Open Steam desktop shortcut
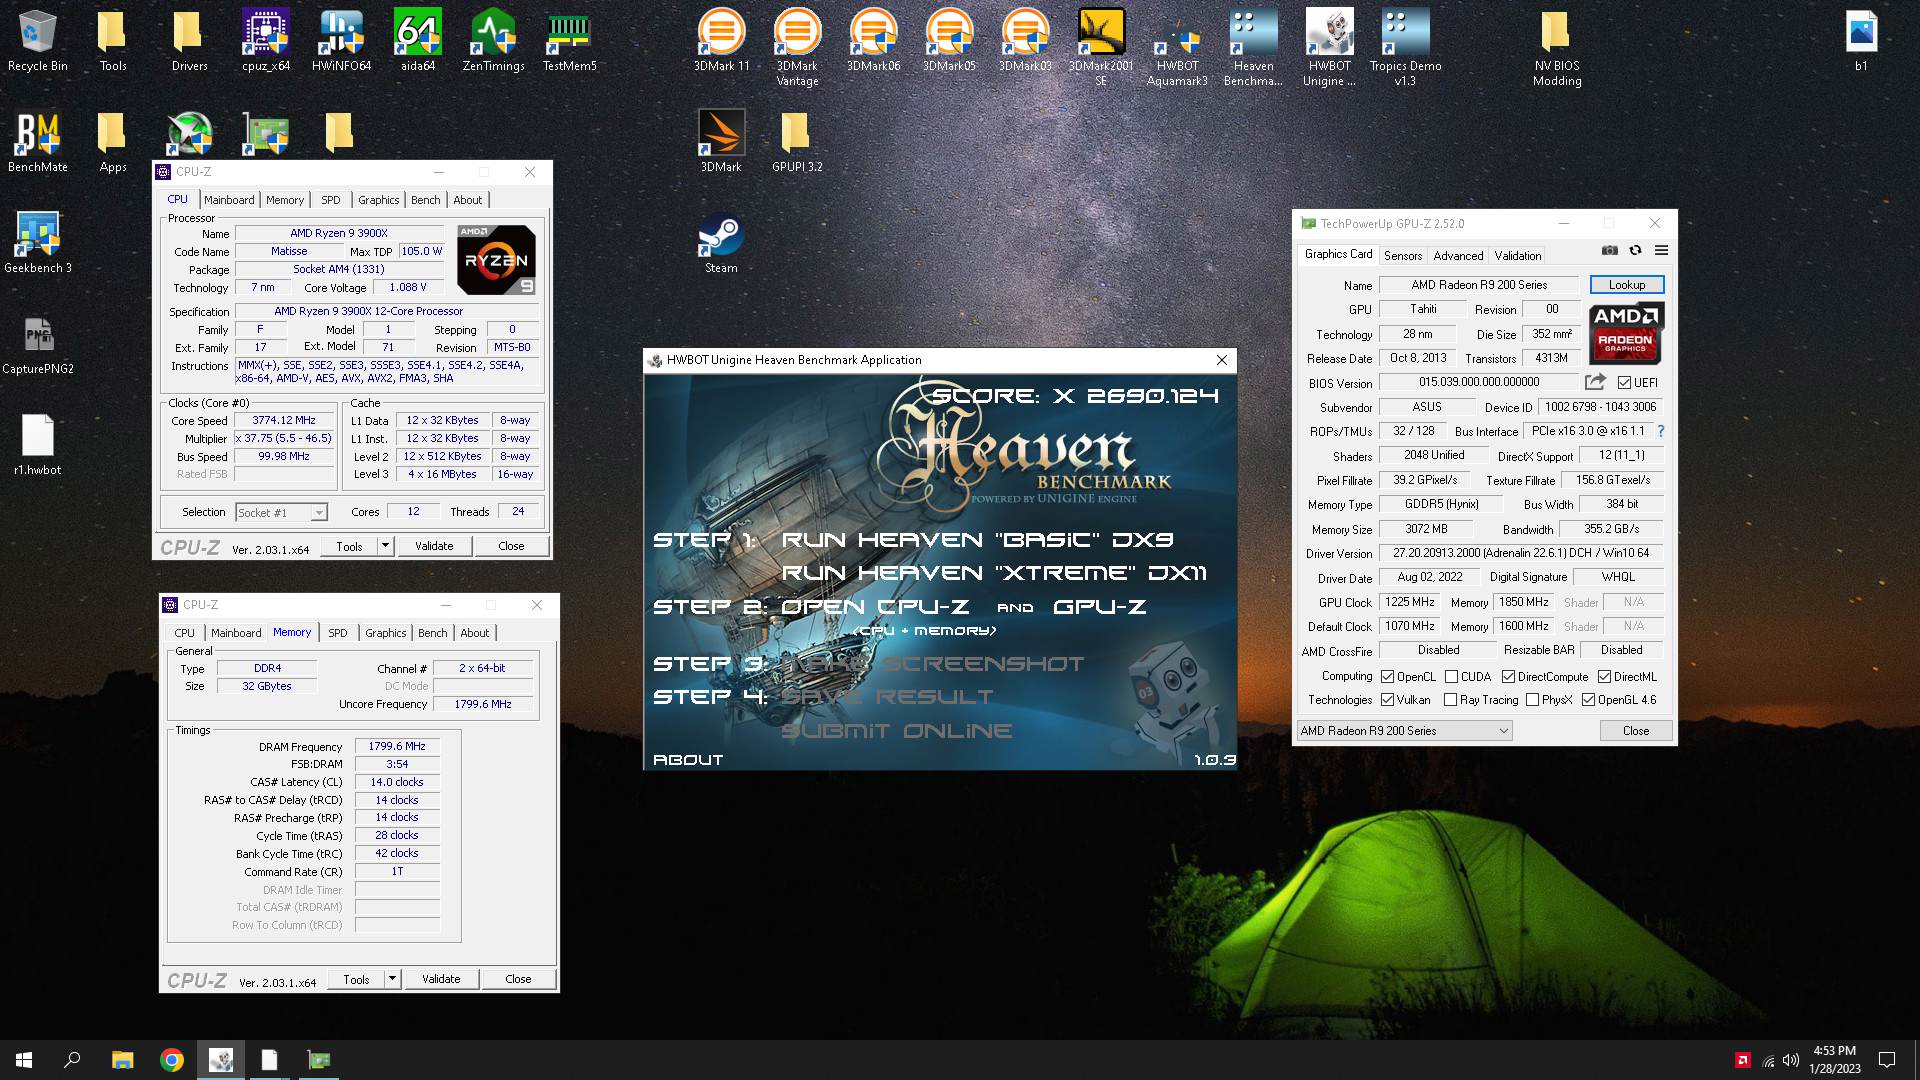This screenshot has height=1080, width=1920. 721,242
